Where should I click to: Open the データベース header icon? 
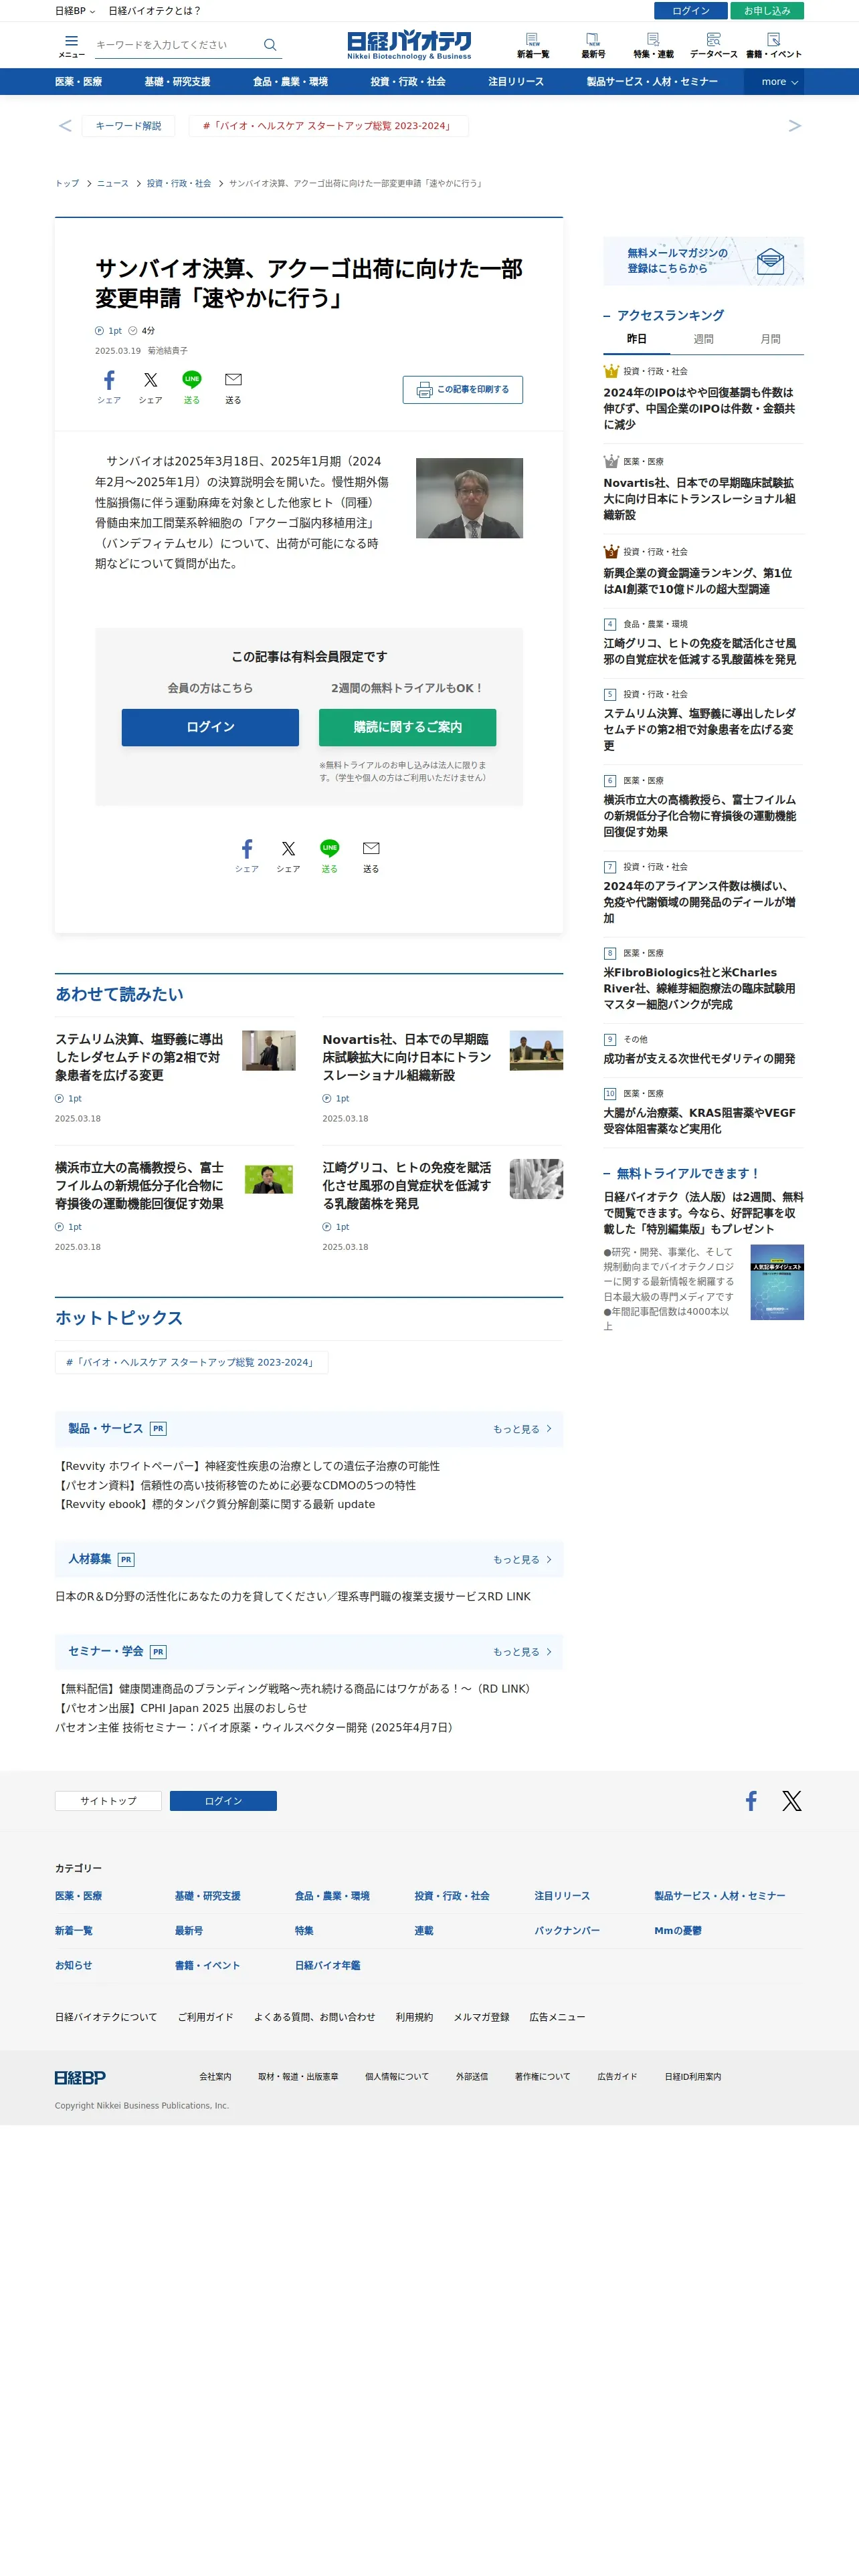[x=713, y=46]
